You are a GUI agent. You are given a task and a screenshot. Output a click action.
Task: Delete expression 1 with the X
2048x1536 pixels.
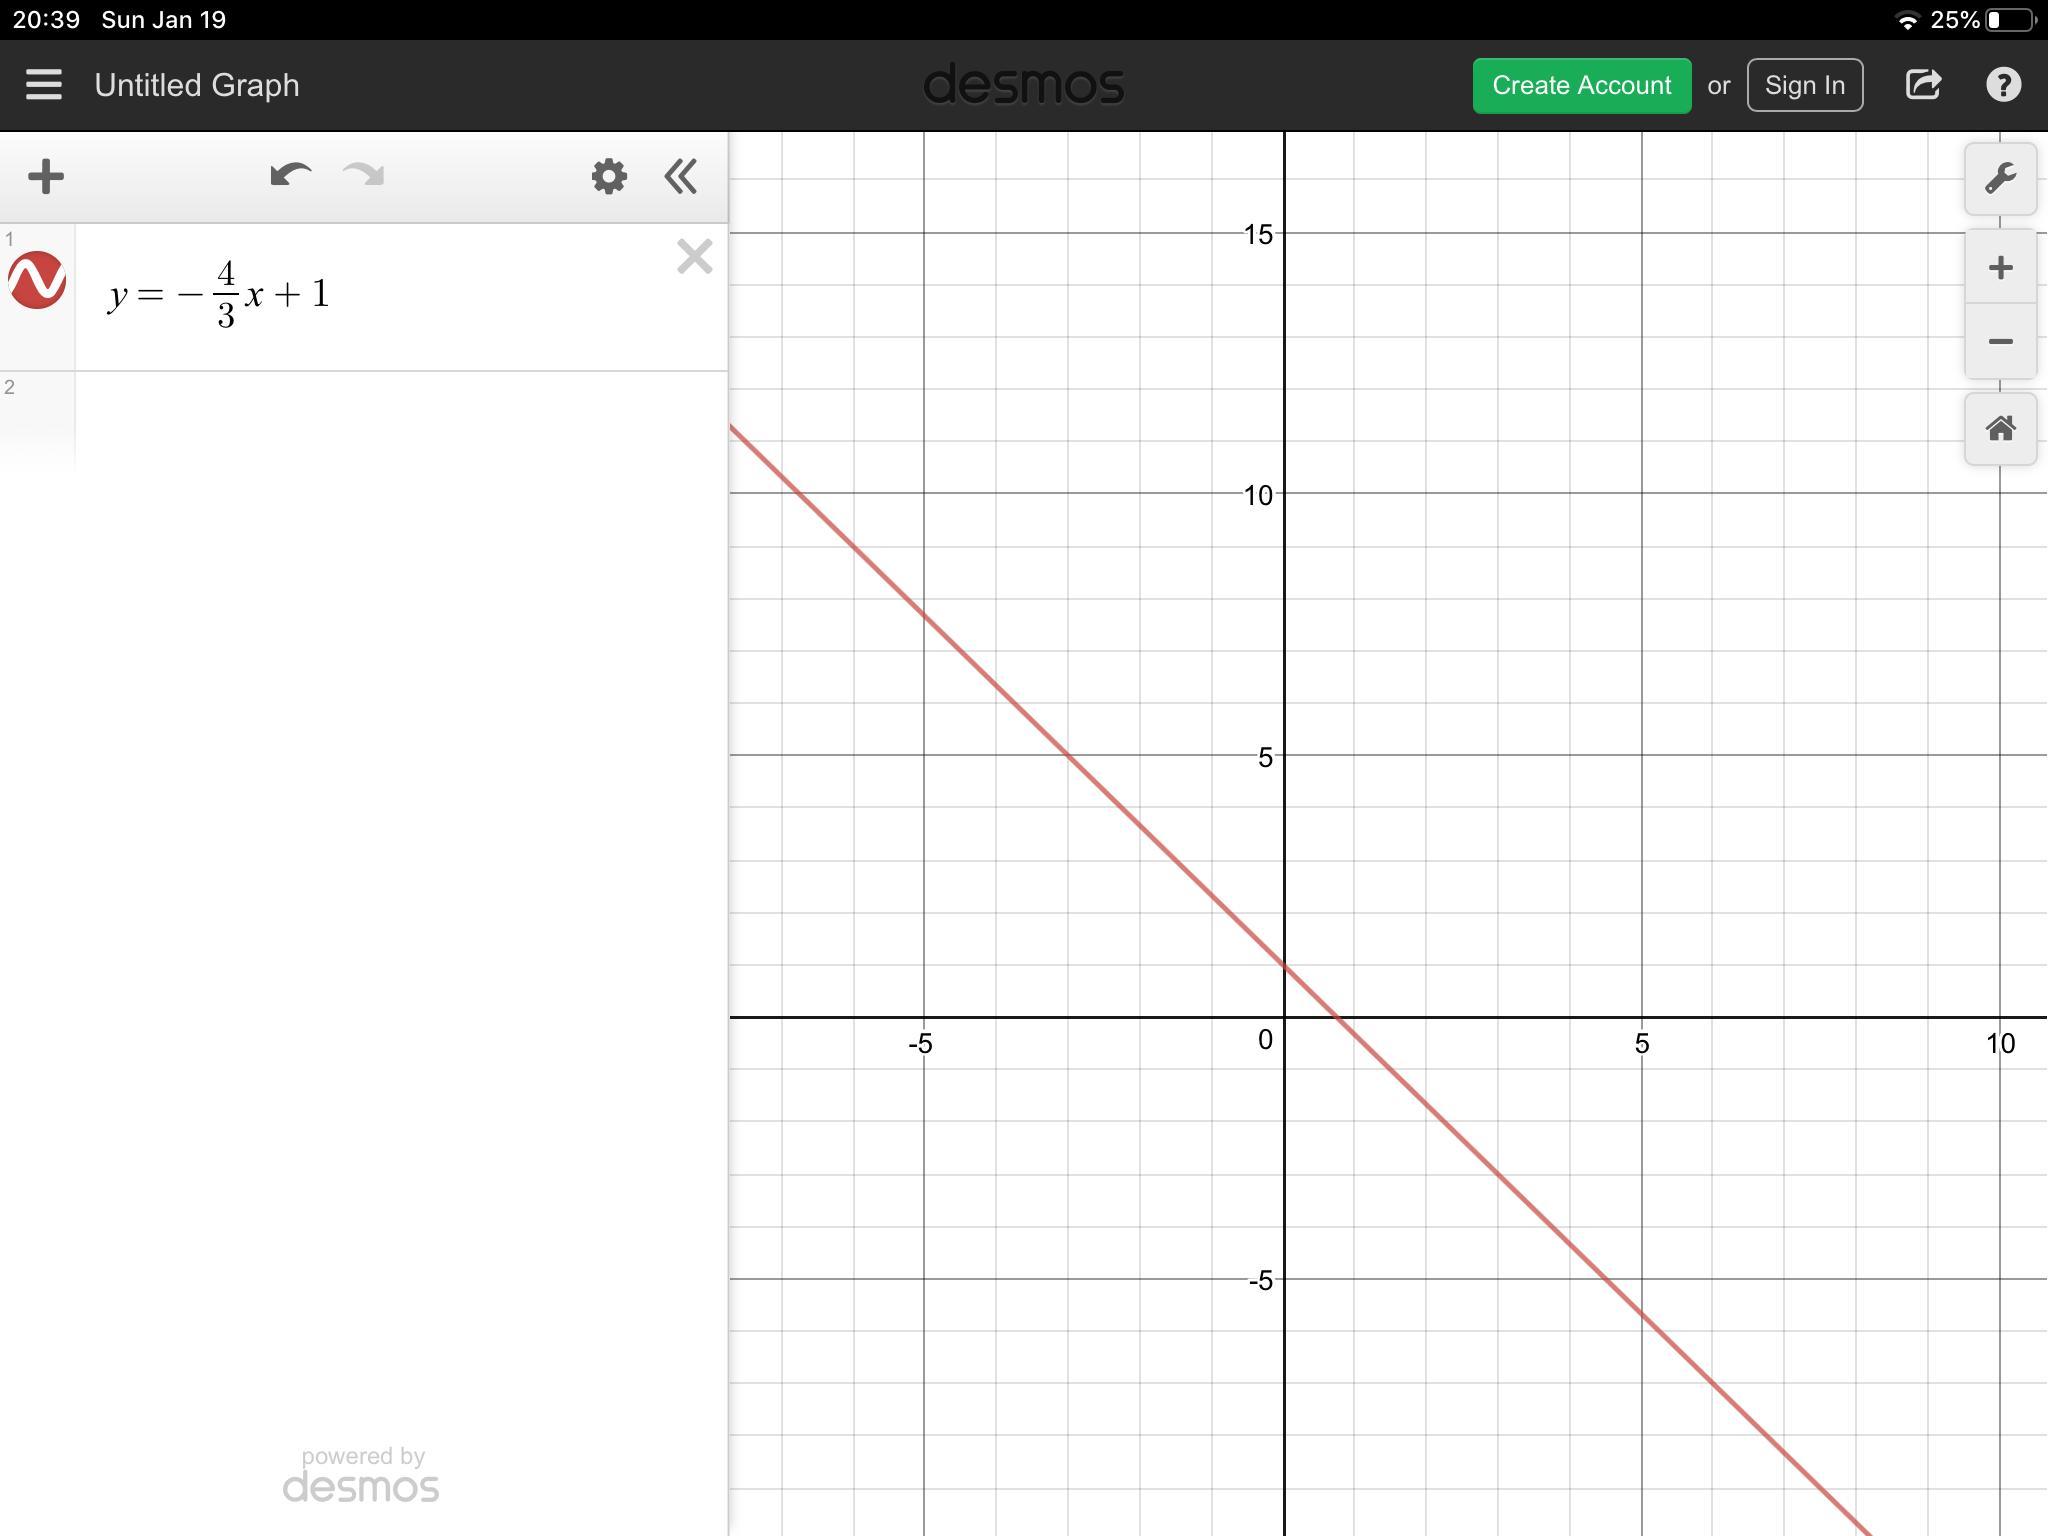(694, 257)
